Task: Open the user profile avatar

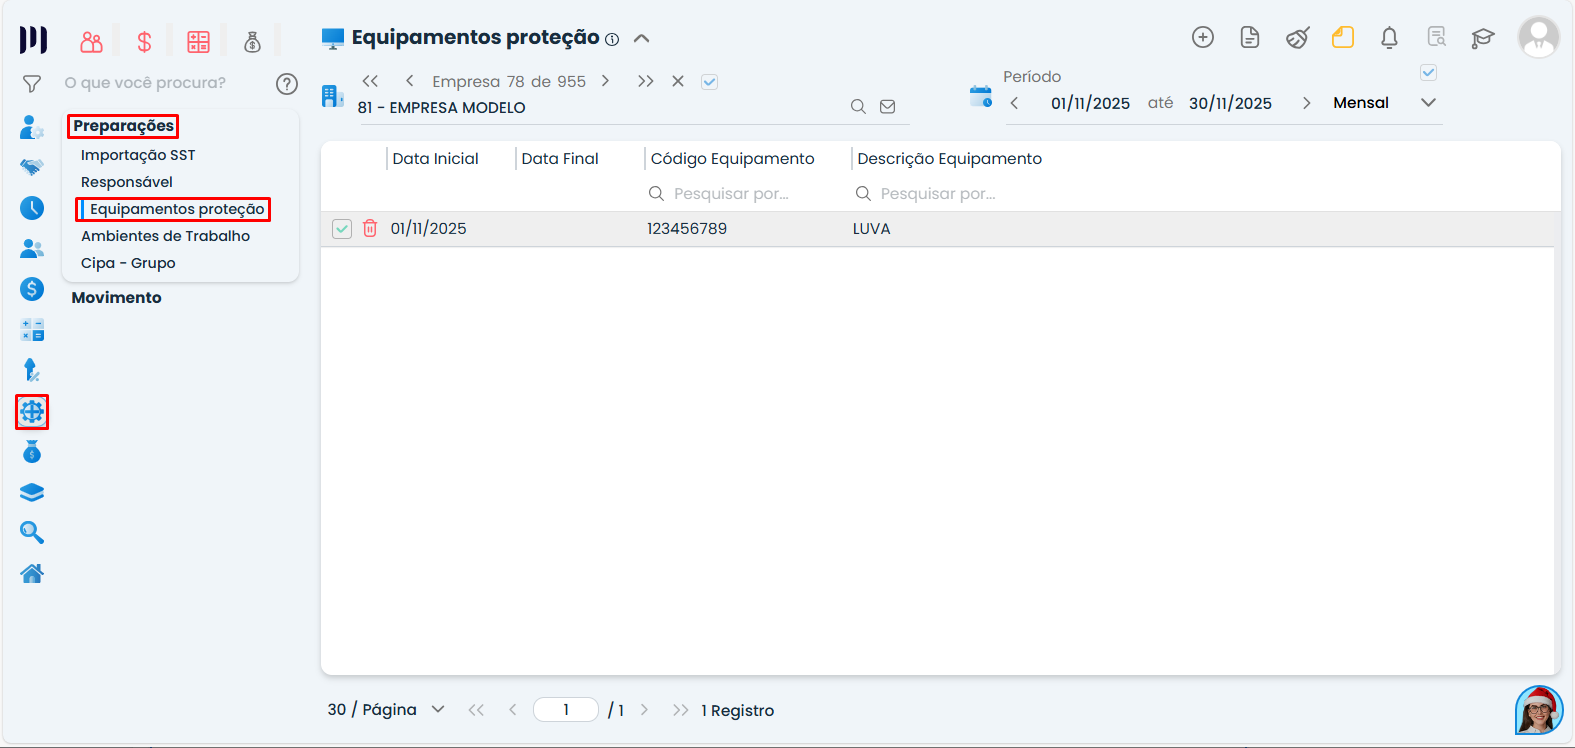Action: point(1539,37)
